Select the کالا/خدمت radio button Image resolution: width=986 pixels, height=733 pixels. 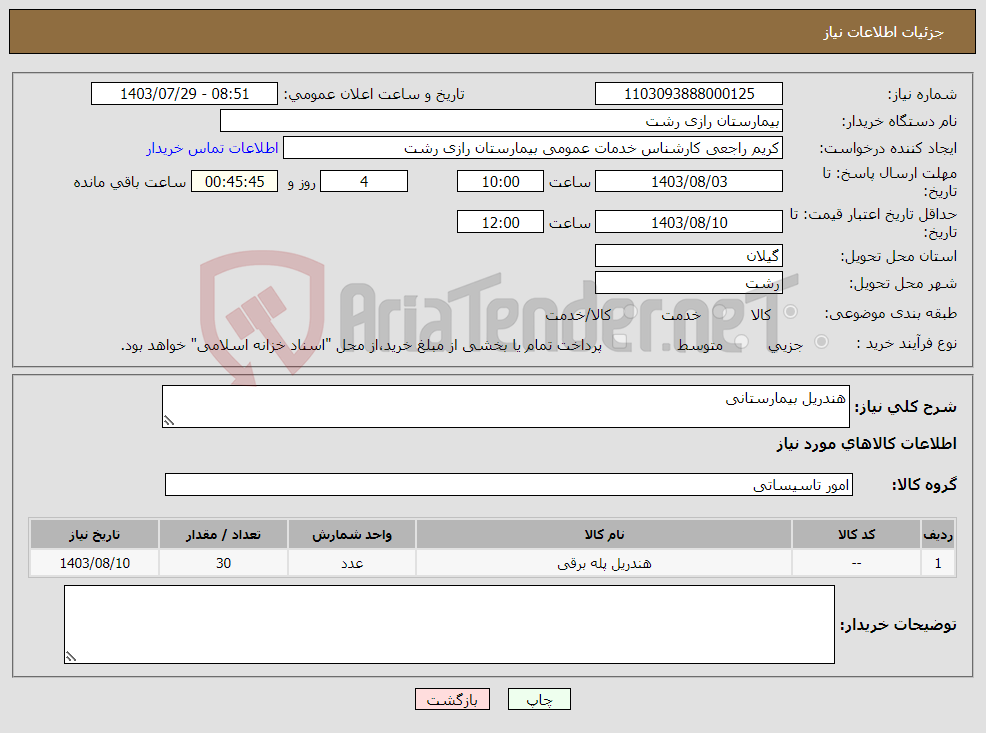[631, 311]
